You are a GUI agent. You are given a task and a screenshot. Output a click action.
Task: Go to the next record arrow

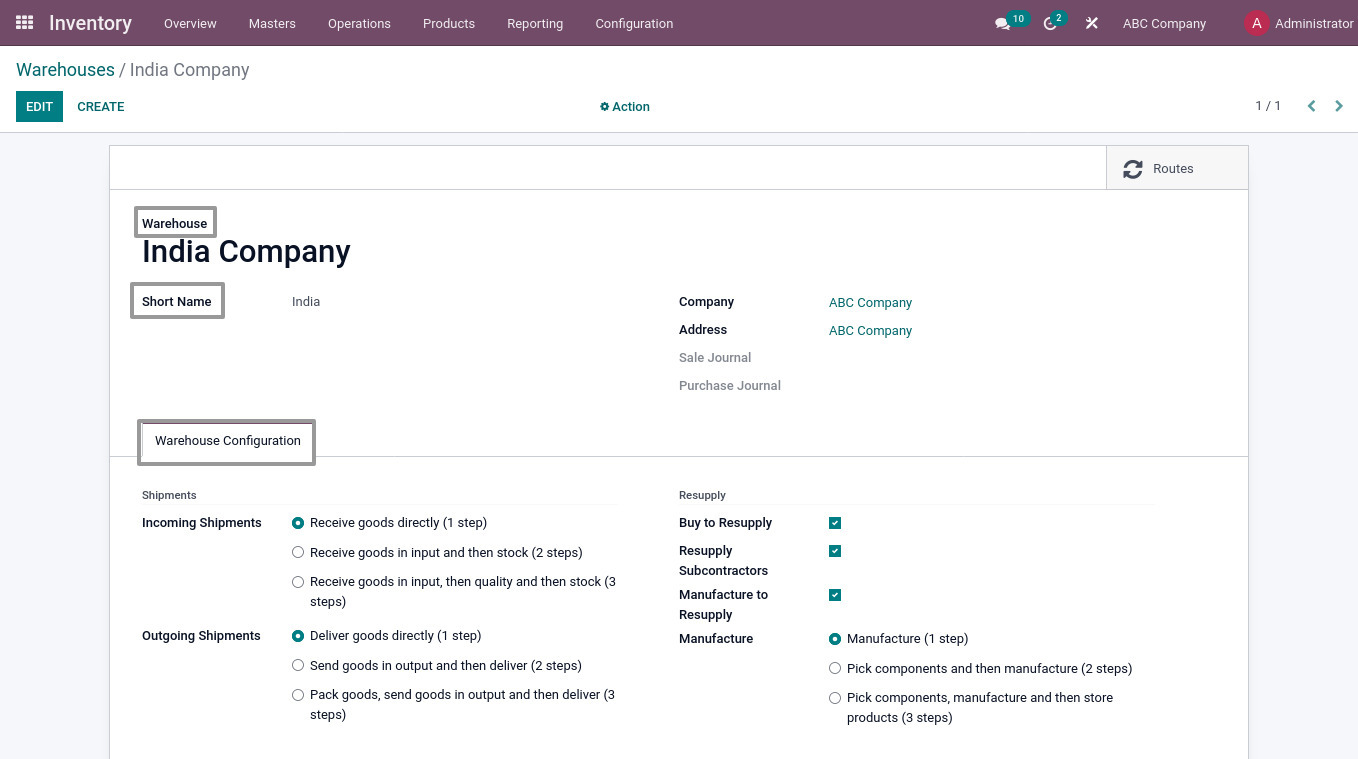pyautogui.click(x=1339, y=105)
